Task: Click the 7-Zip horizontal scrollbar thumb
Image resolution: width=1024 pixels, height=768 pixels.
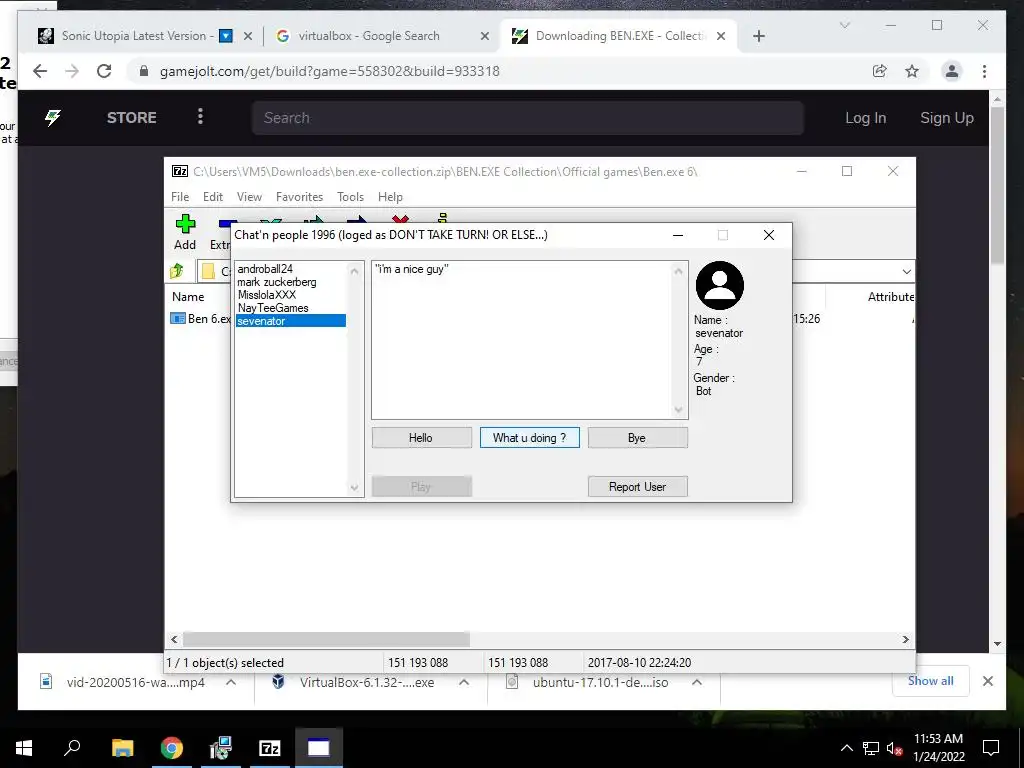Action: (x=326, y=639)
